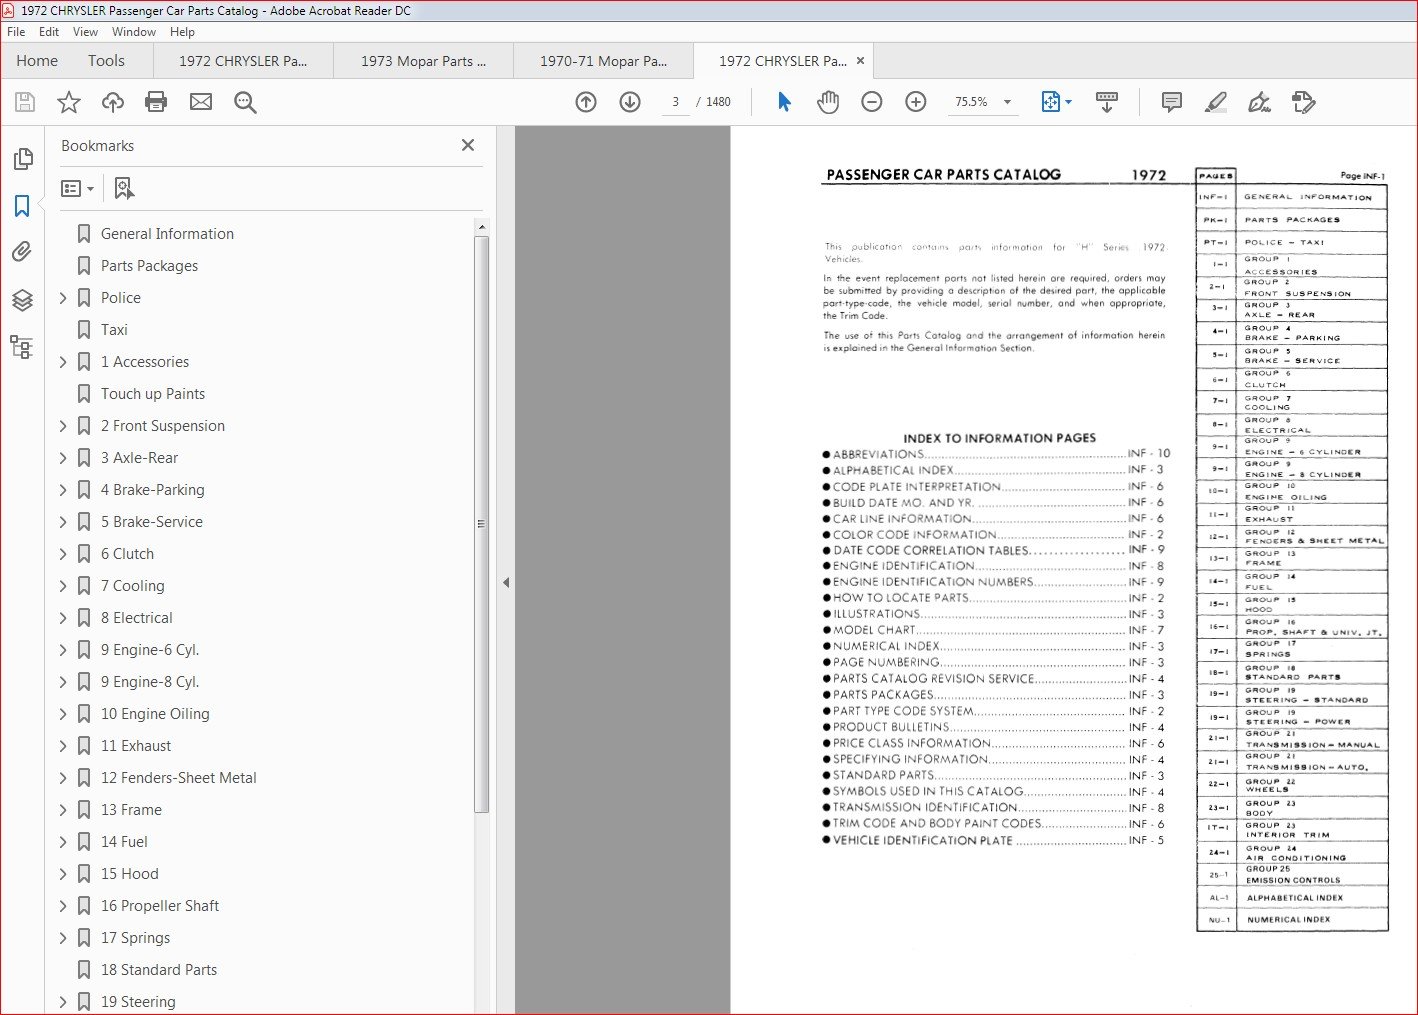This screenshot has height=1015, width=1418.
Task: Open the Attachments paperclip panel
Action: click(22, 252)
